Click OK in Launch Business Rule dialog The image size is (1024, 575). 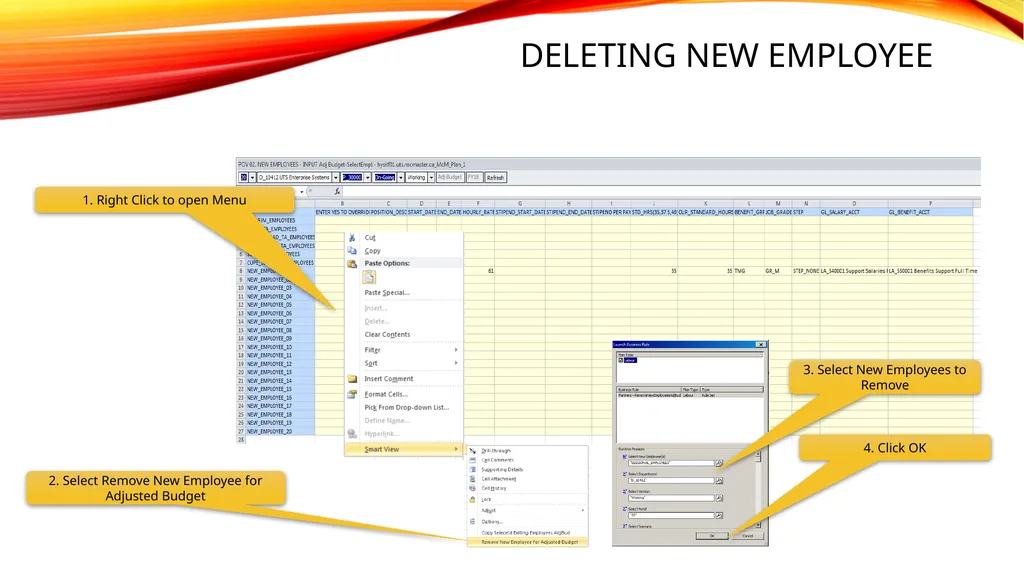point(712,536)
